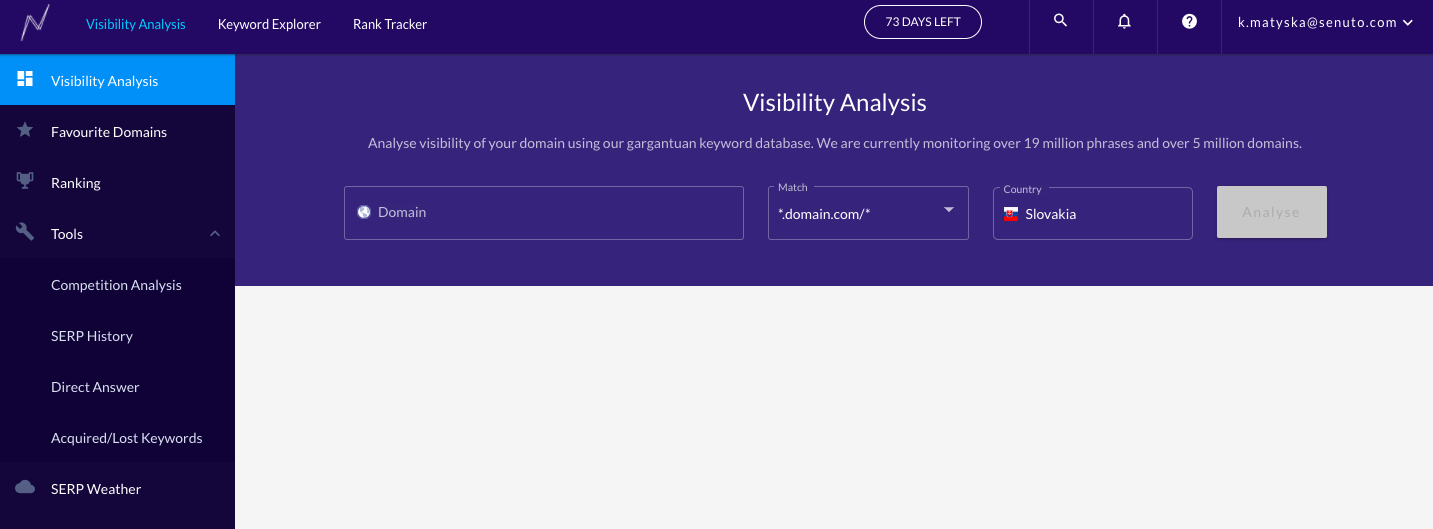The width and height of the screenshot is (1433, 529).
Task: Switch to Rank Tracker in top navigation
Action: [390, 24]
